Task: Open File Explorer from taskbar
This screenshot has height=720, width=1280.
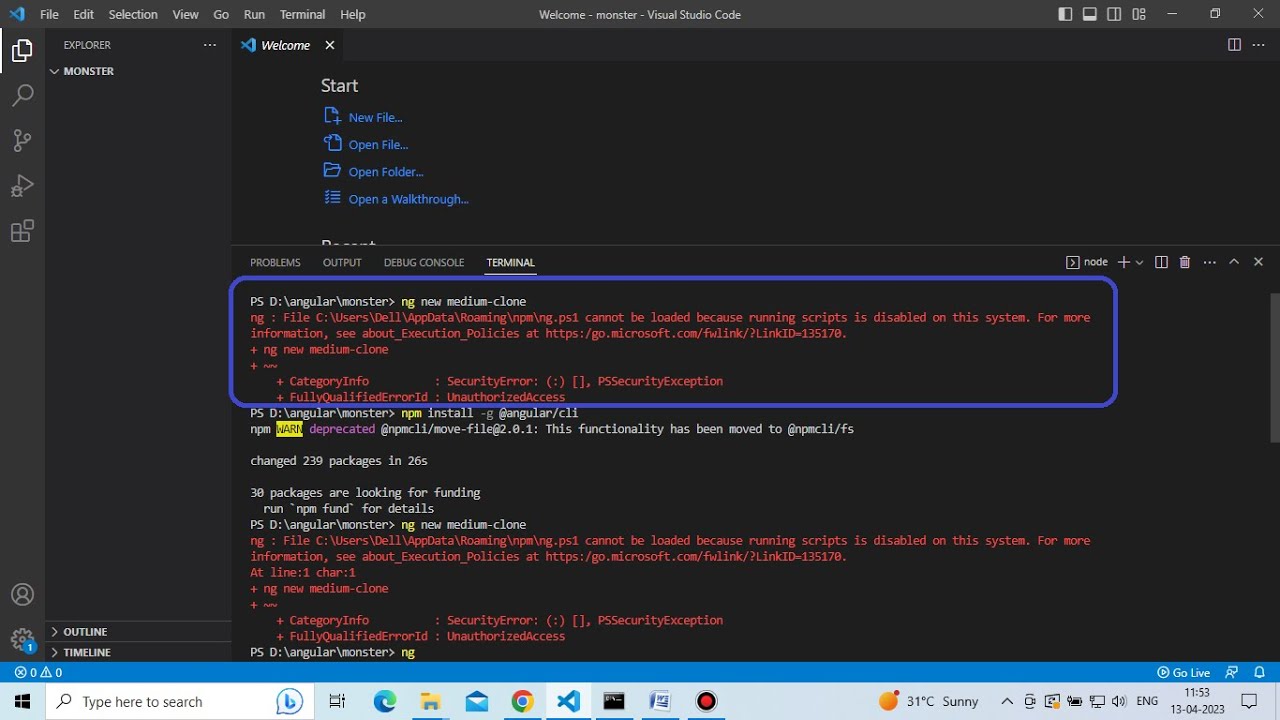Action: point(430,701)
